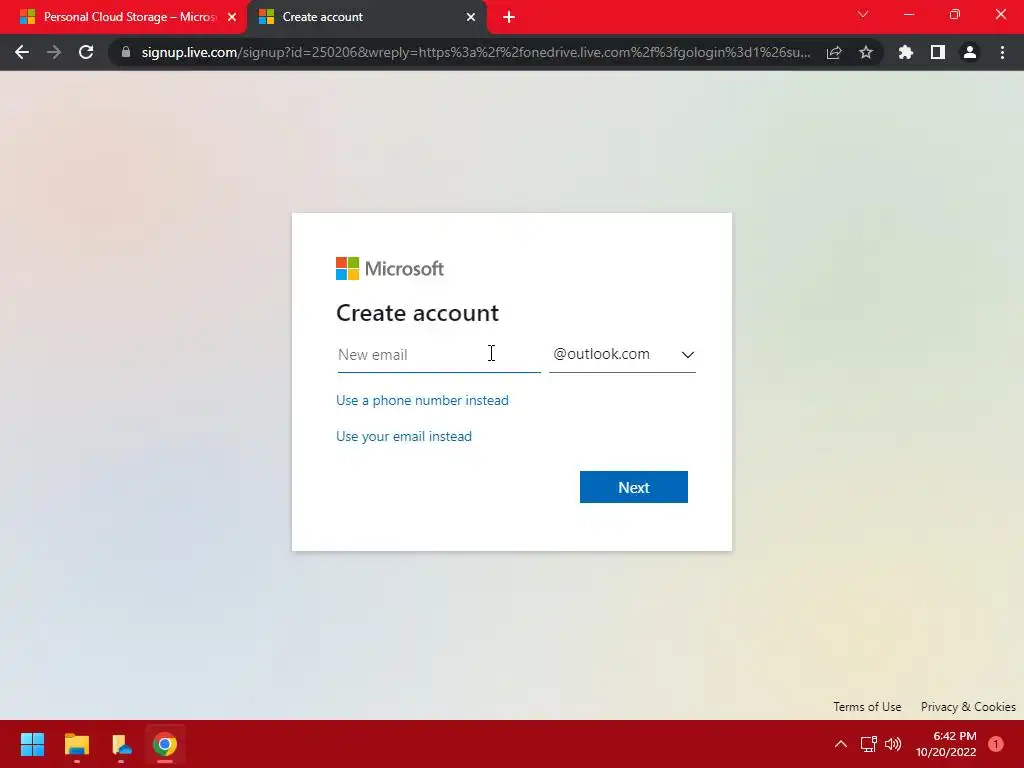
Task: Open the share page icon
Action: 834,52
